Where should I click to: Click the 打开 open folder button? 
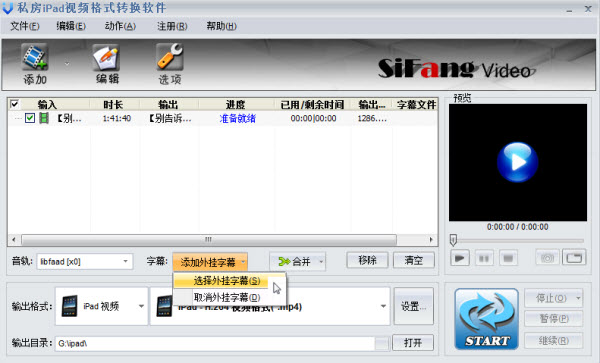point(413,343)
